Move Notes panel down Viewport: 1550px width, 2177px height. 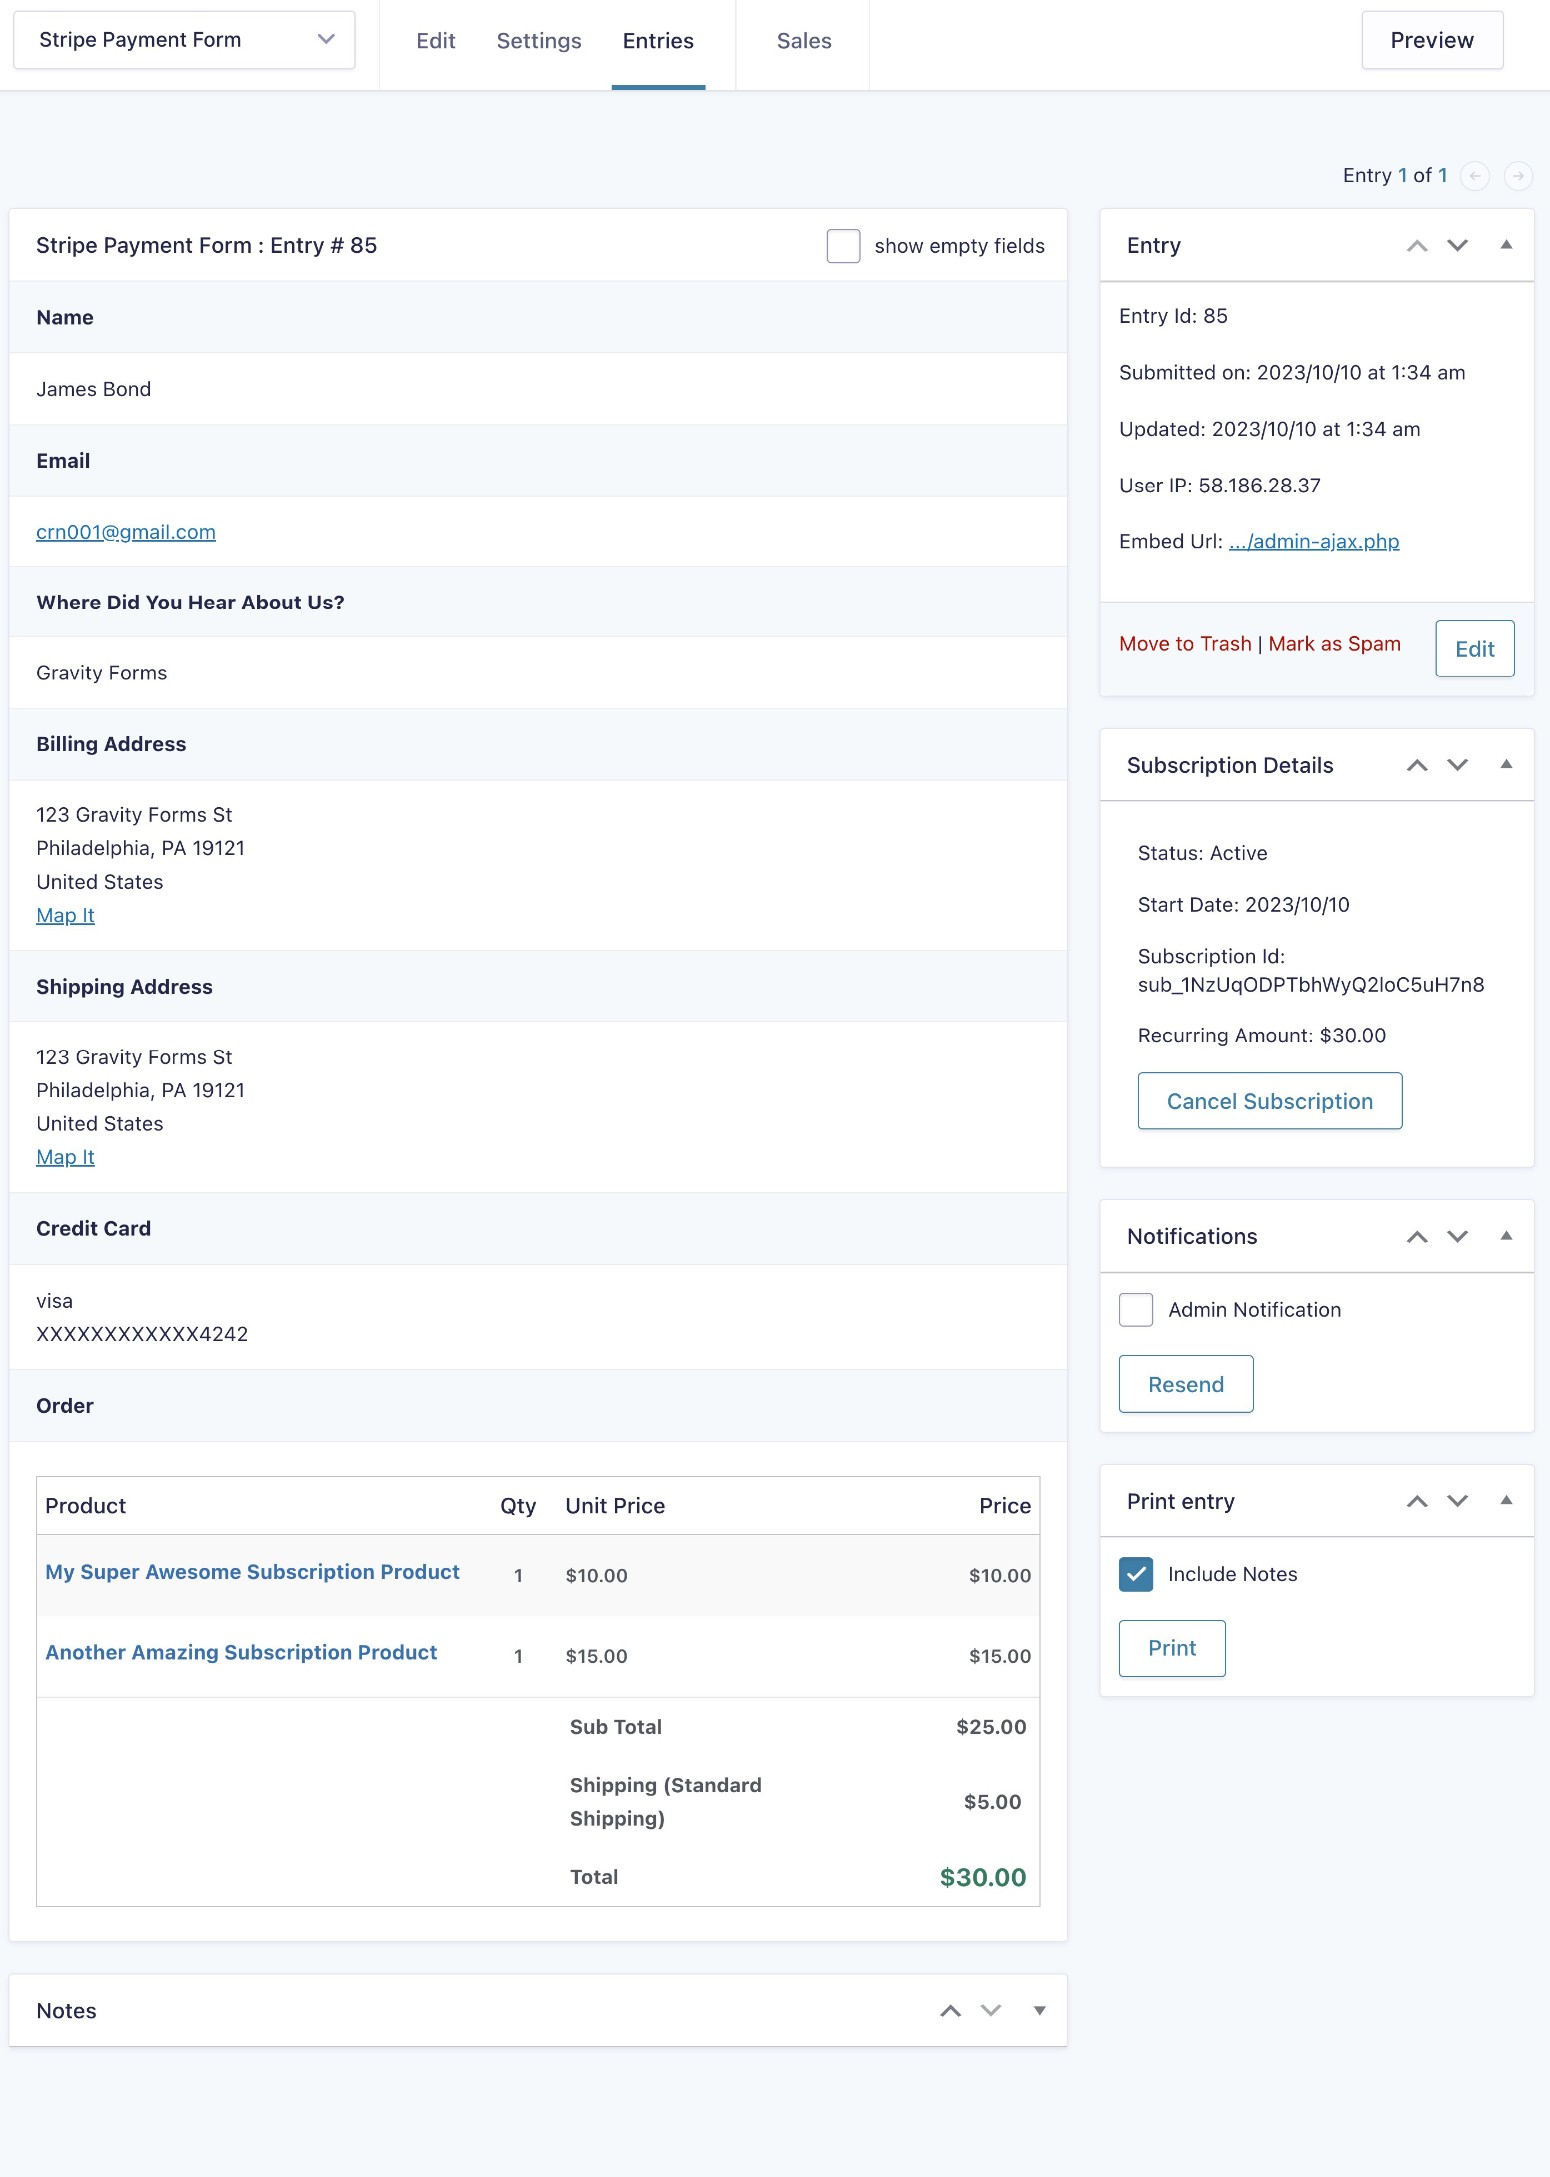pos(991,2011)
